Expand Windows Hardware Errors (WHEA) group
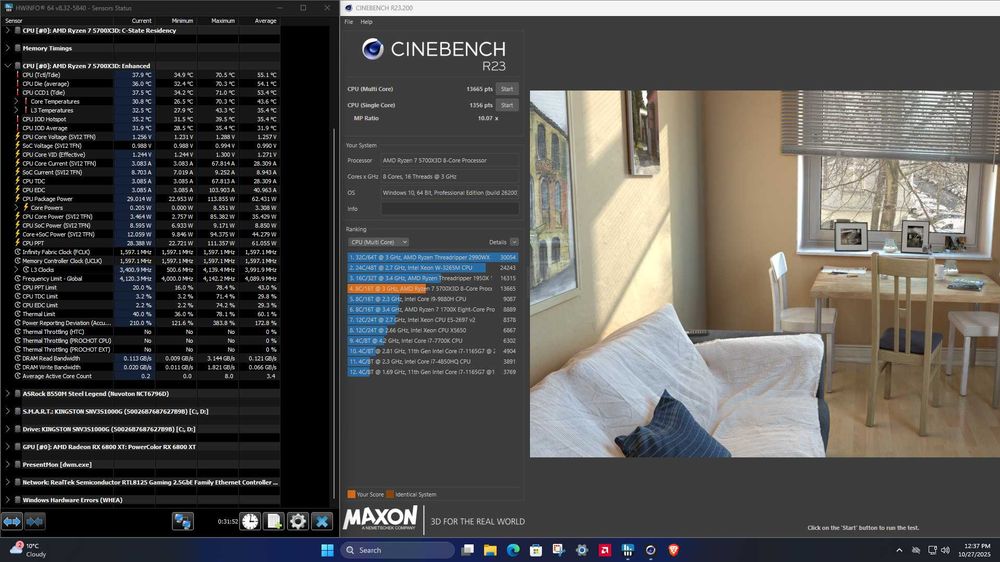The height and width of the screenshot is (562, 1000). point(8,500)
